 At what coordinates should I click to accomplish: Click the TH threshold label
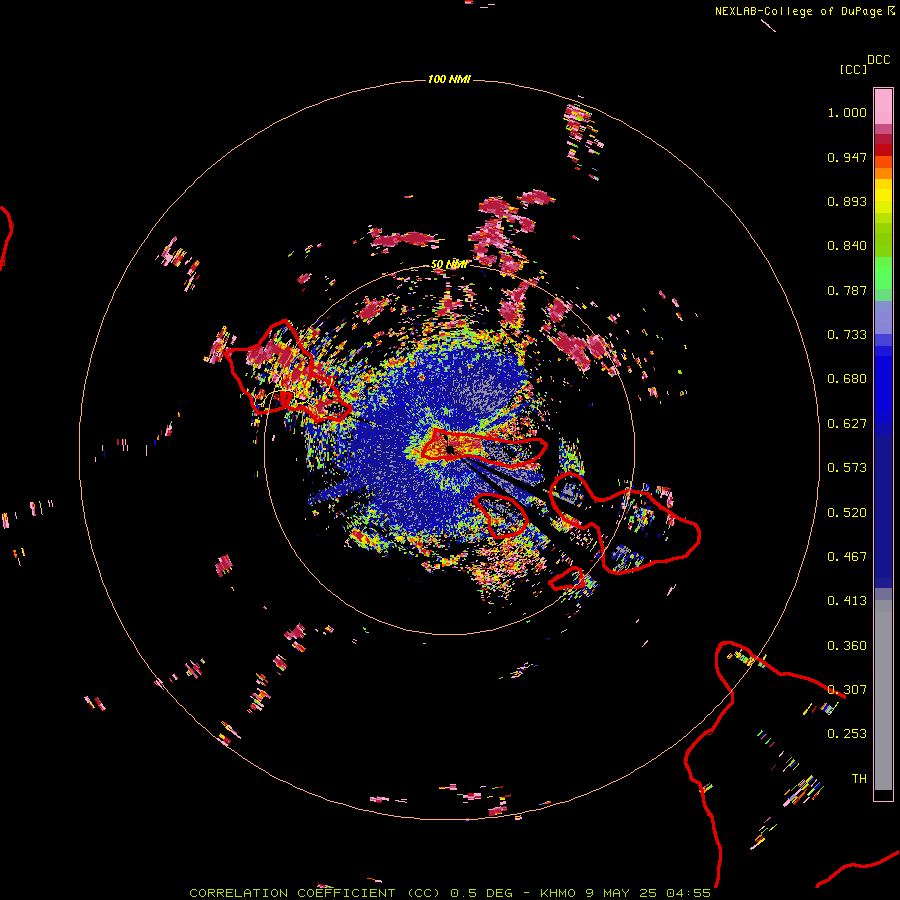(859, 779)
